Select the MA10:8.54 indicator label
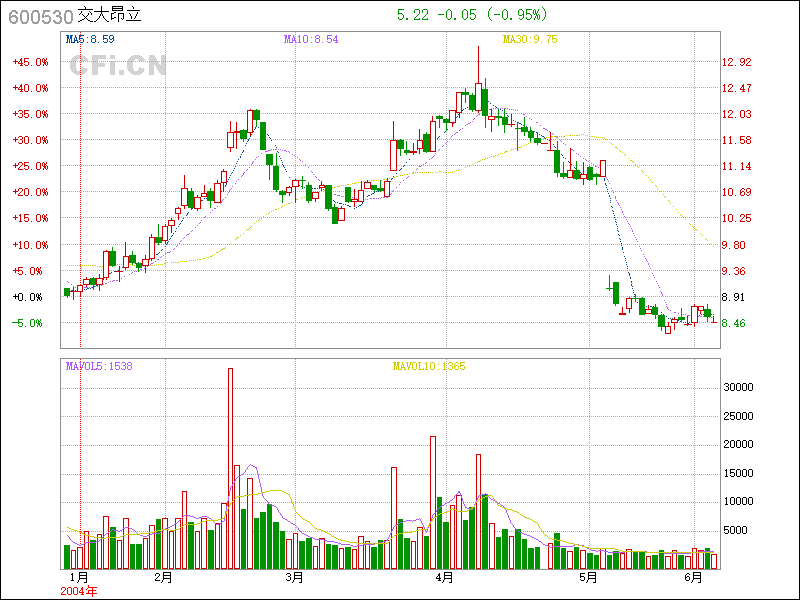Image resolution: width=800 pixels, height=600 pixels. (311, 39)
